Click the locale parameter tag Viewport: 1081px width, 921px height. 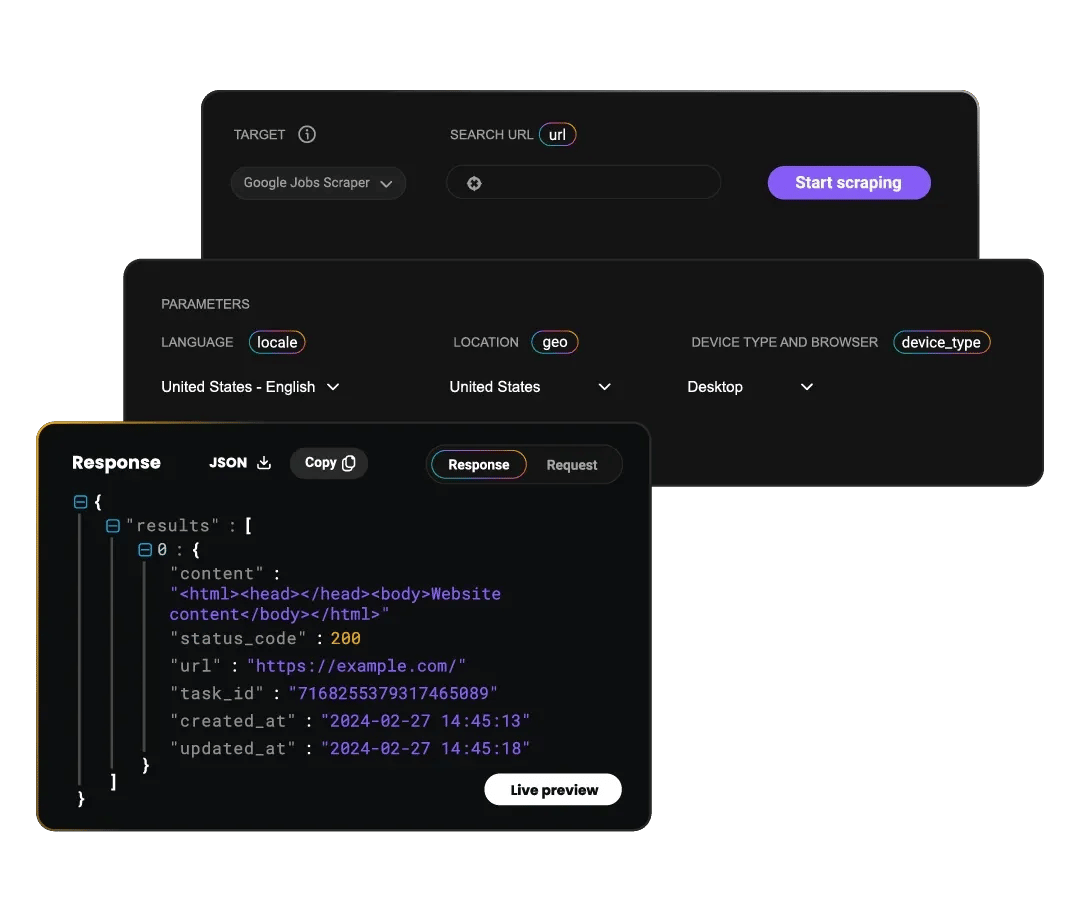coord(277,343)
